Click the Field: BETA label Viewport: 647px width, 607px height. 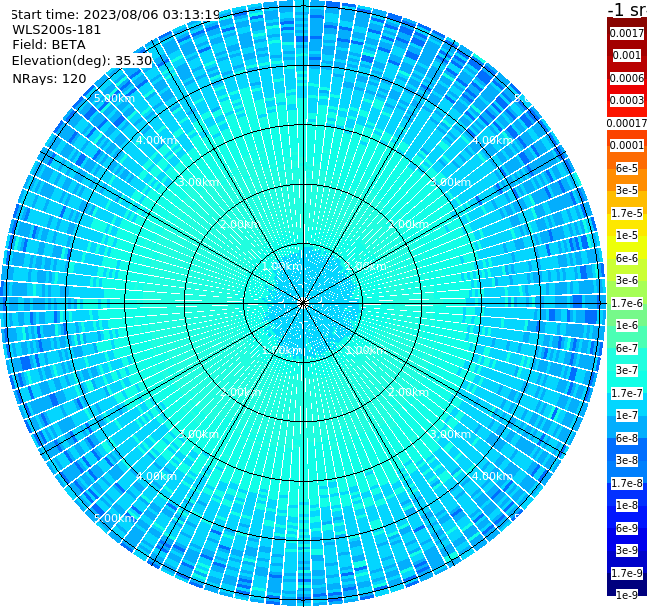[49, 45]
